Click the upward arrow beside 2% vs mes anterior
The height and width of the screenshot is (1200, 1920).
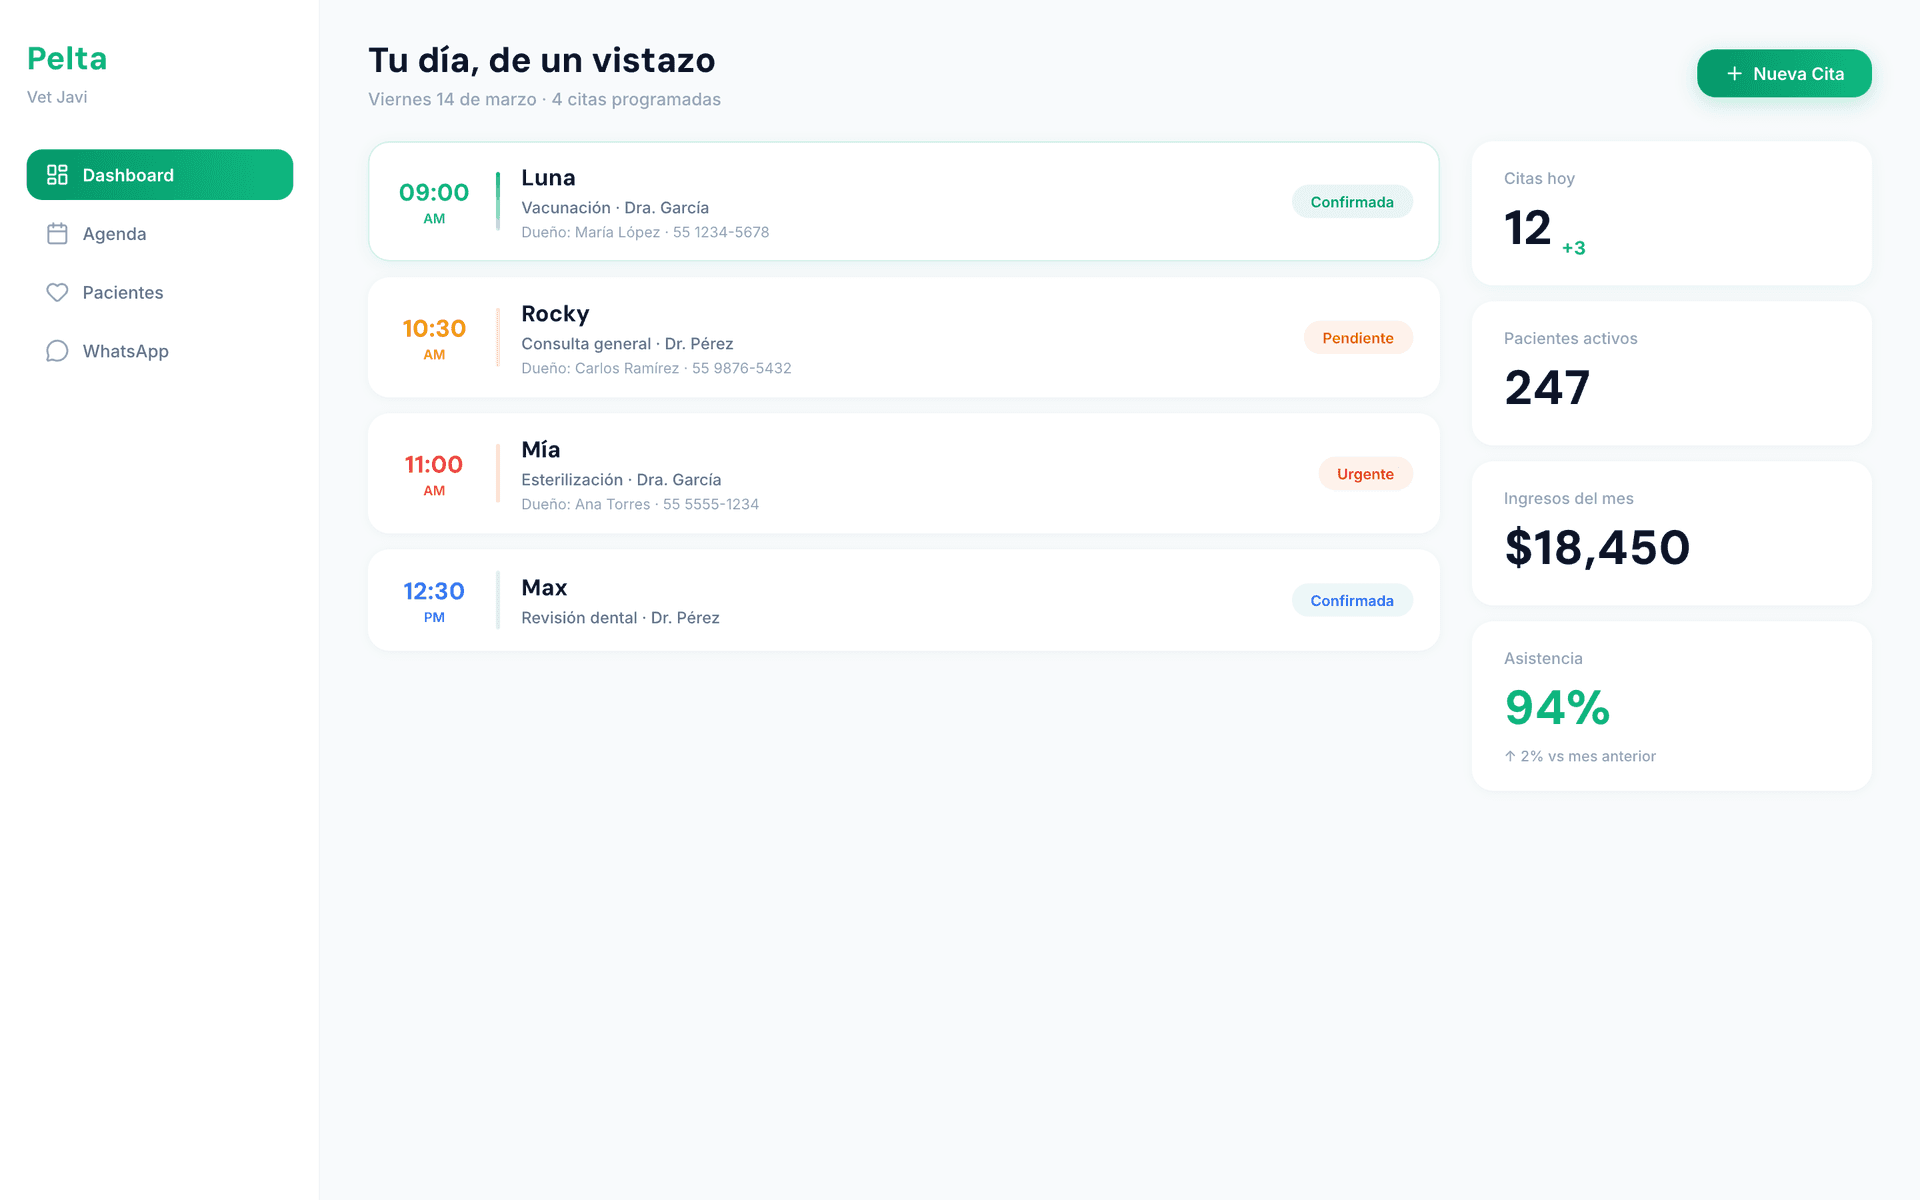tap(1510, 756)
